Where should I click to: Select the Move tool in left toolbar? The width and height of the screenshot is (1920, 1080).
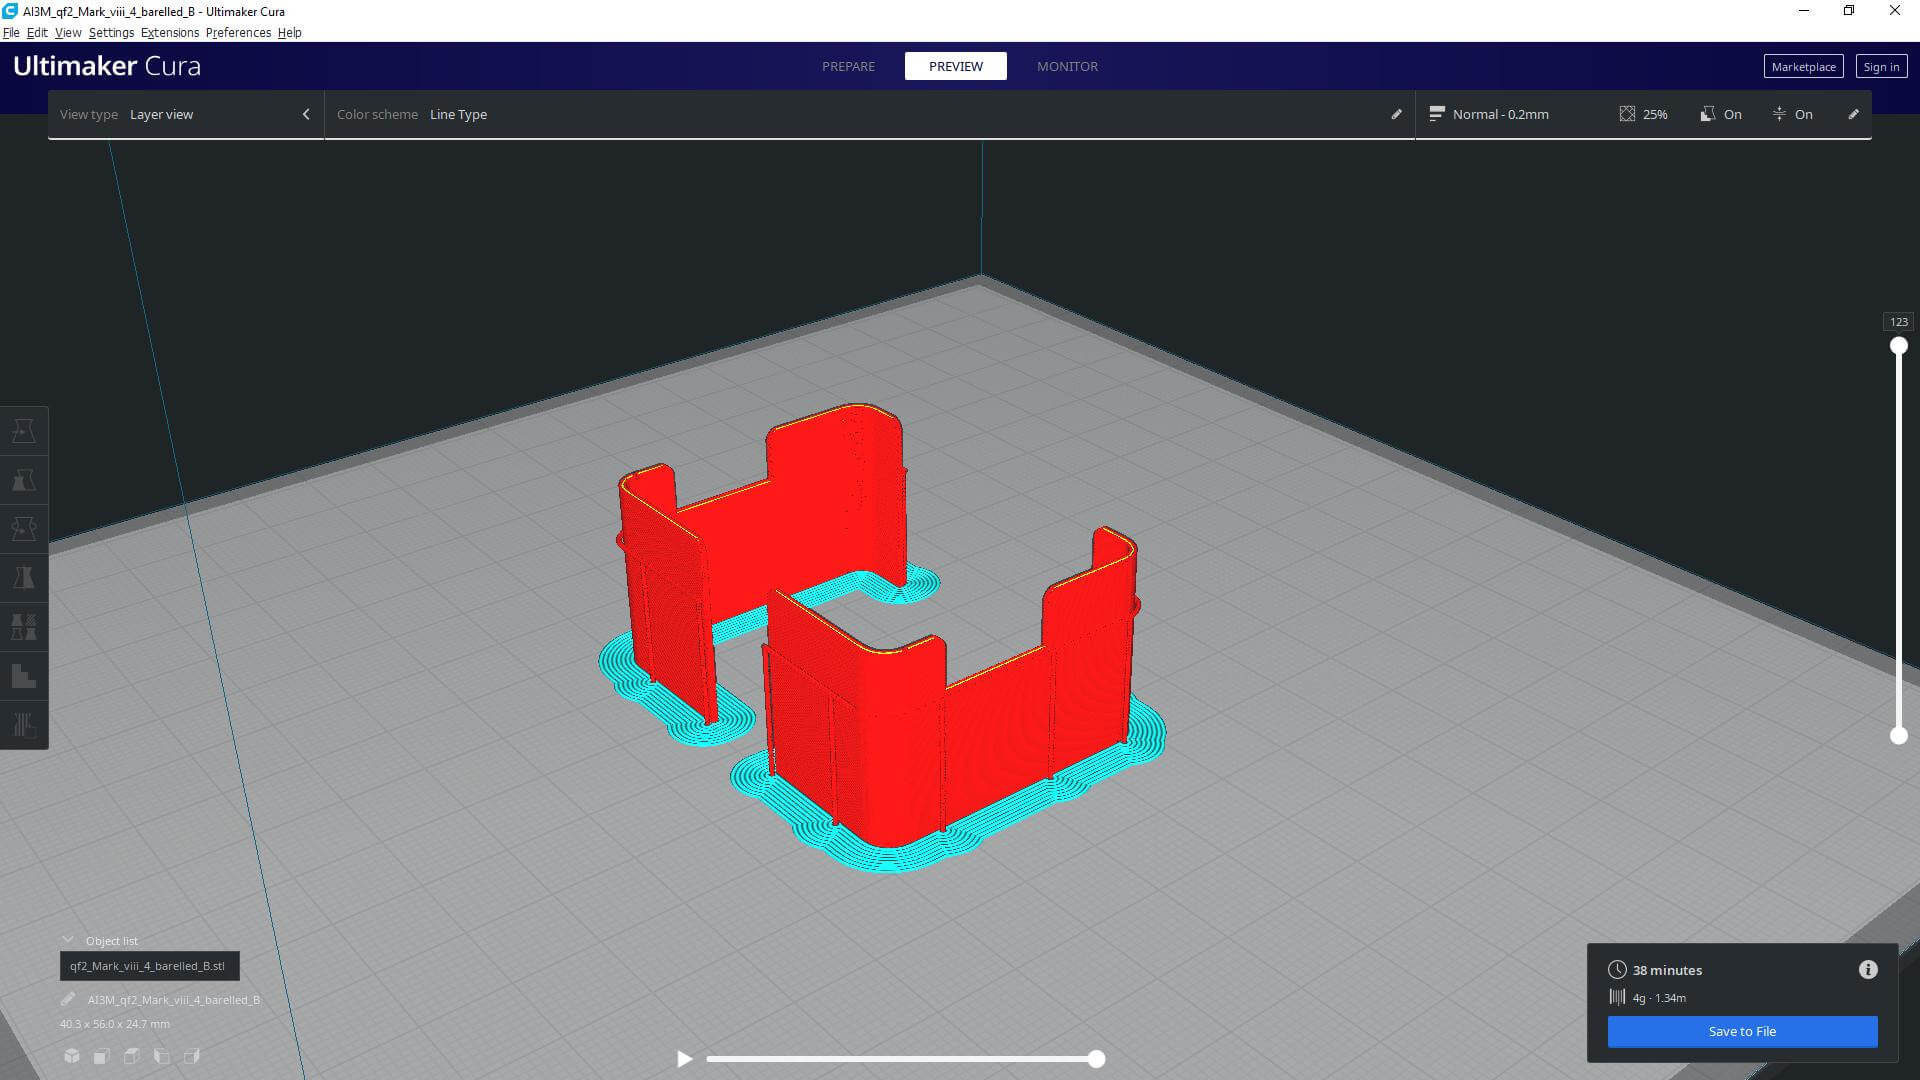(x=24, y=431)
